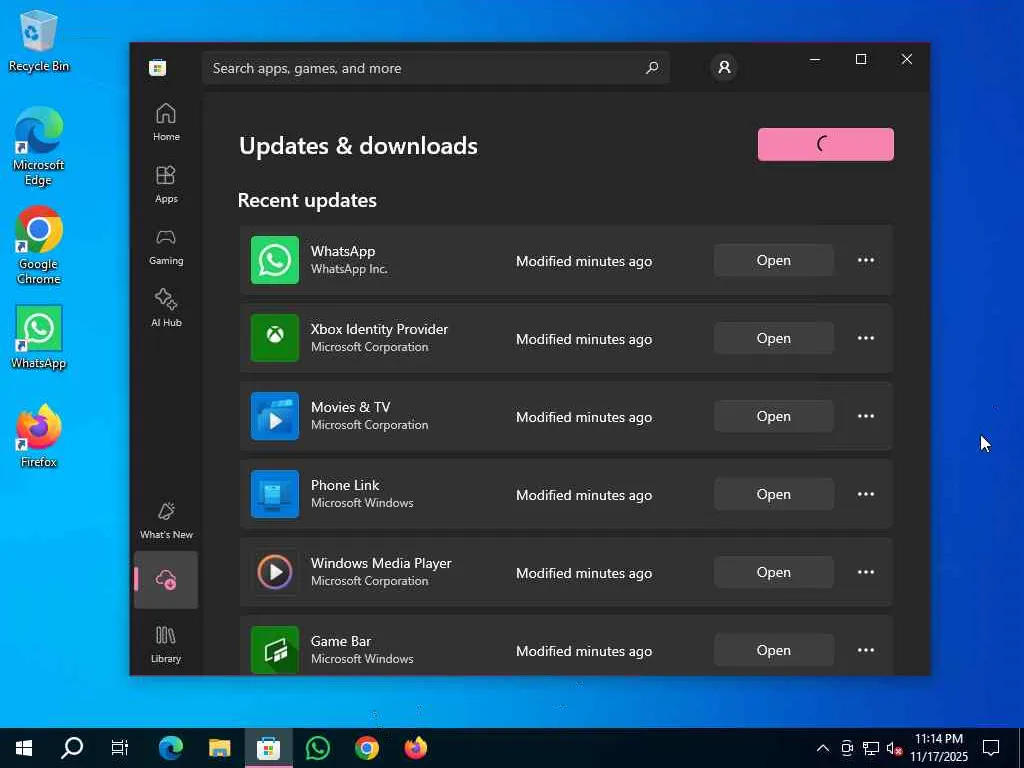Select the Phone Link title text
1024x768 pixels.
point(345,485)
